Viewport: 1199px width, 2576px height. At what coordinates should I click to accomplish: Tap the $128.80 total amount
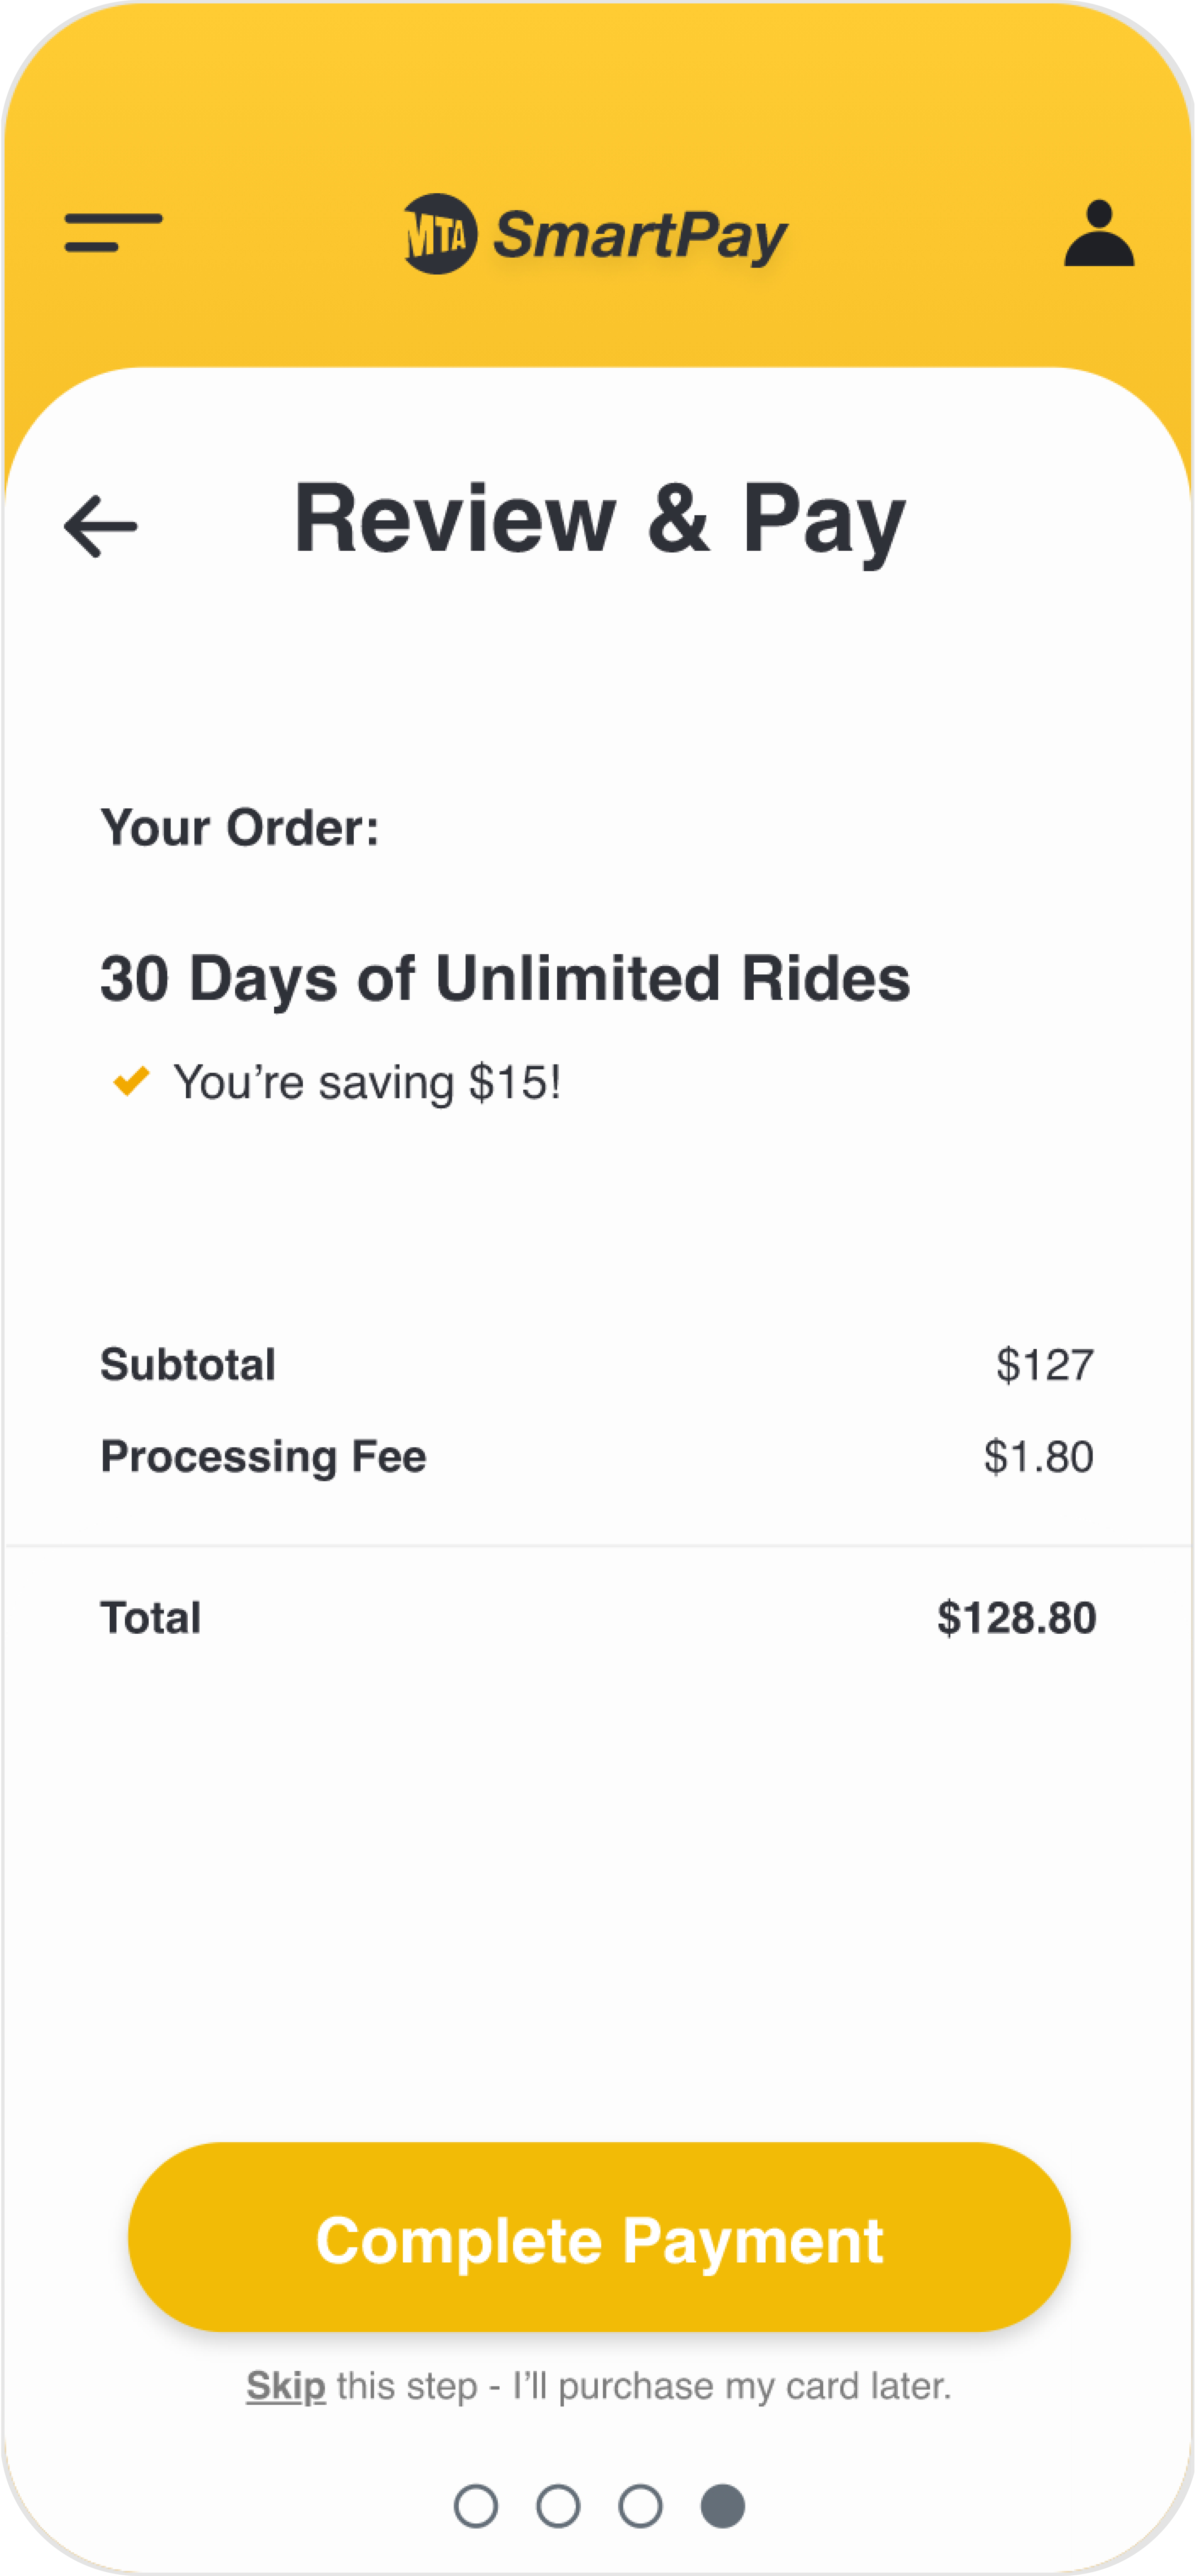1016,1618
